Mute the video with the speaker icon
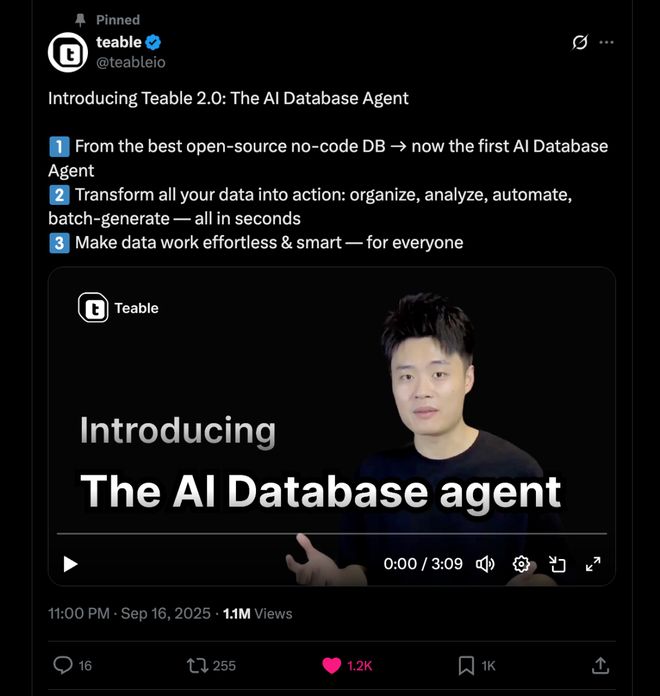Screen dimensions: 660x696 (485, 564)
